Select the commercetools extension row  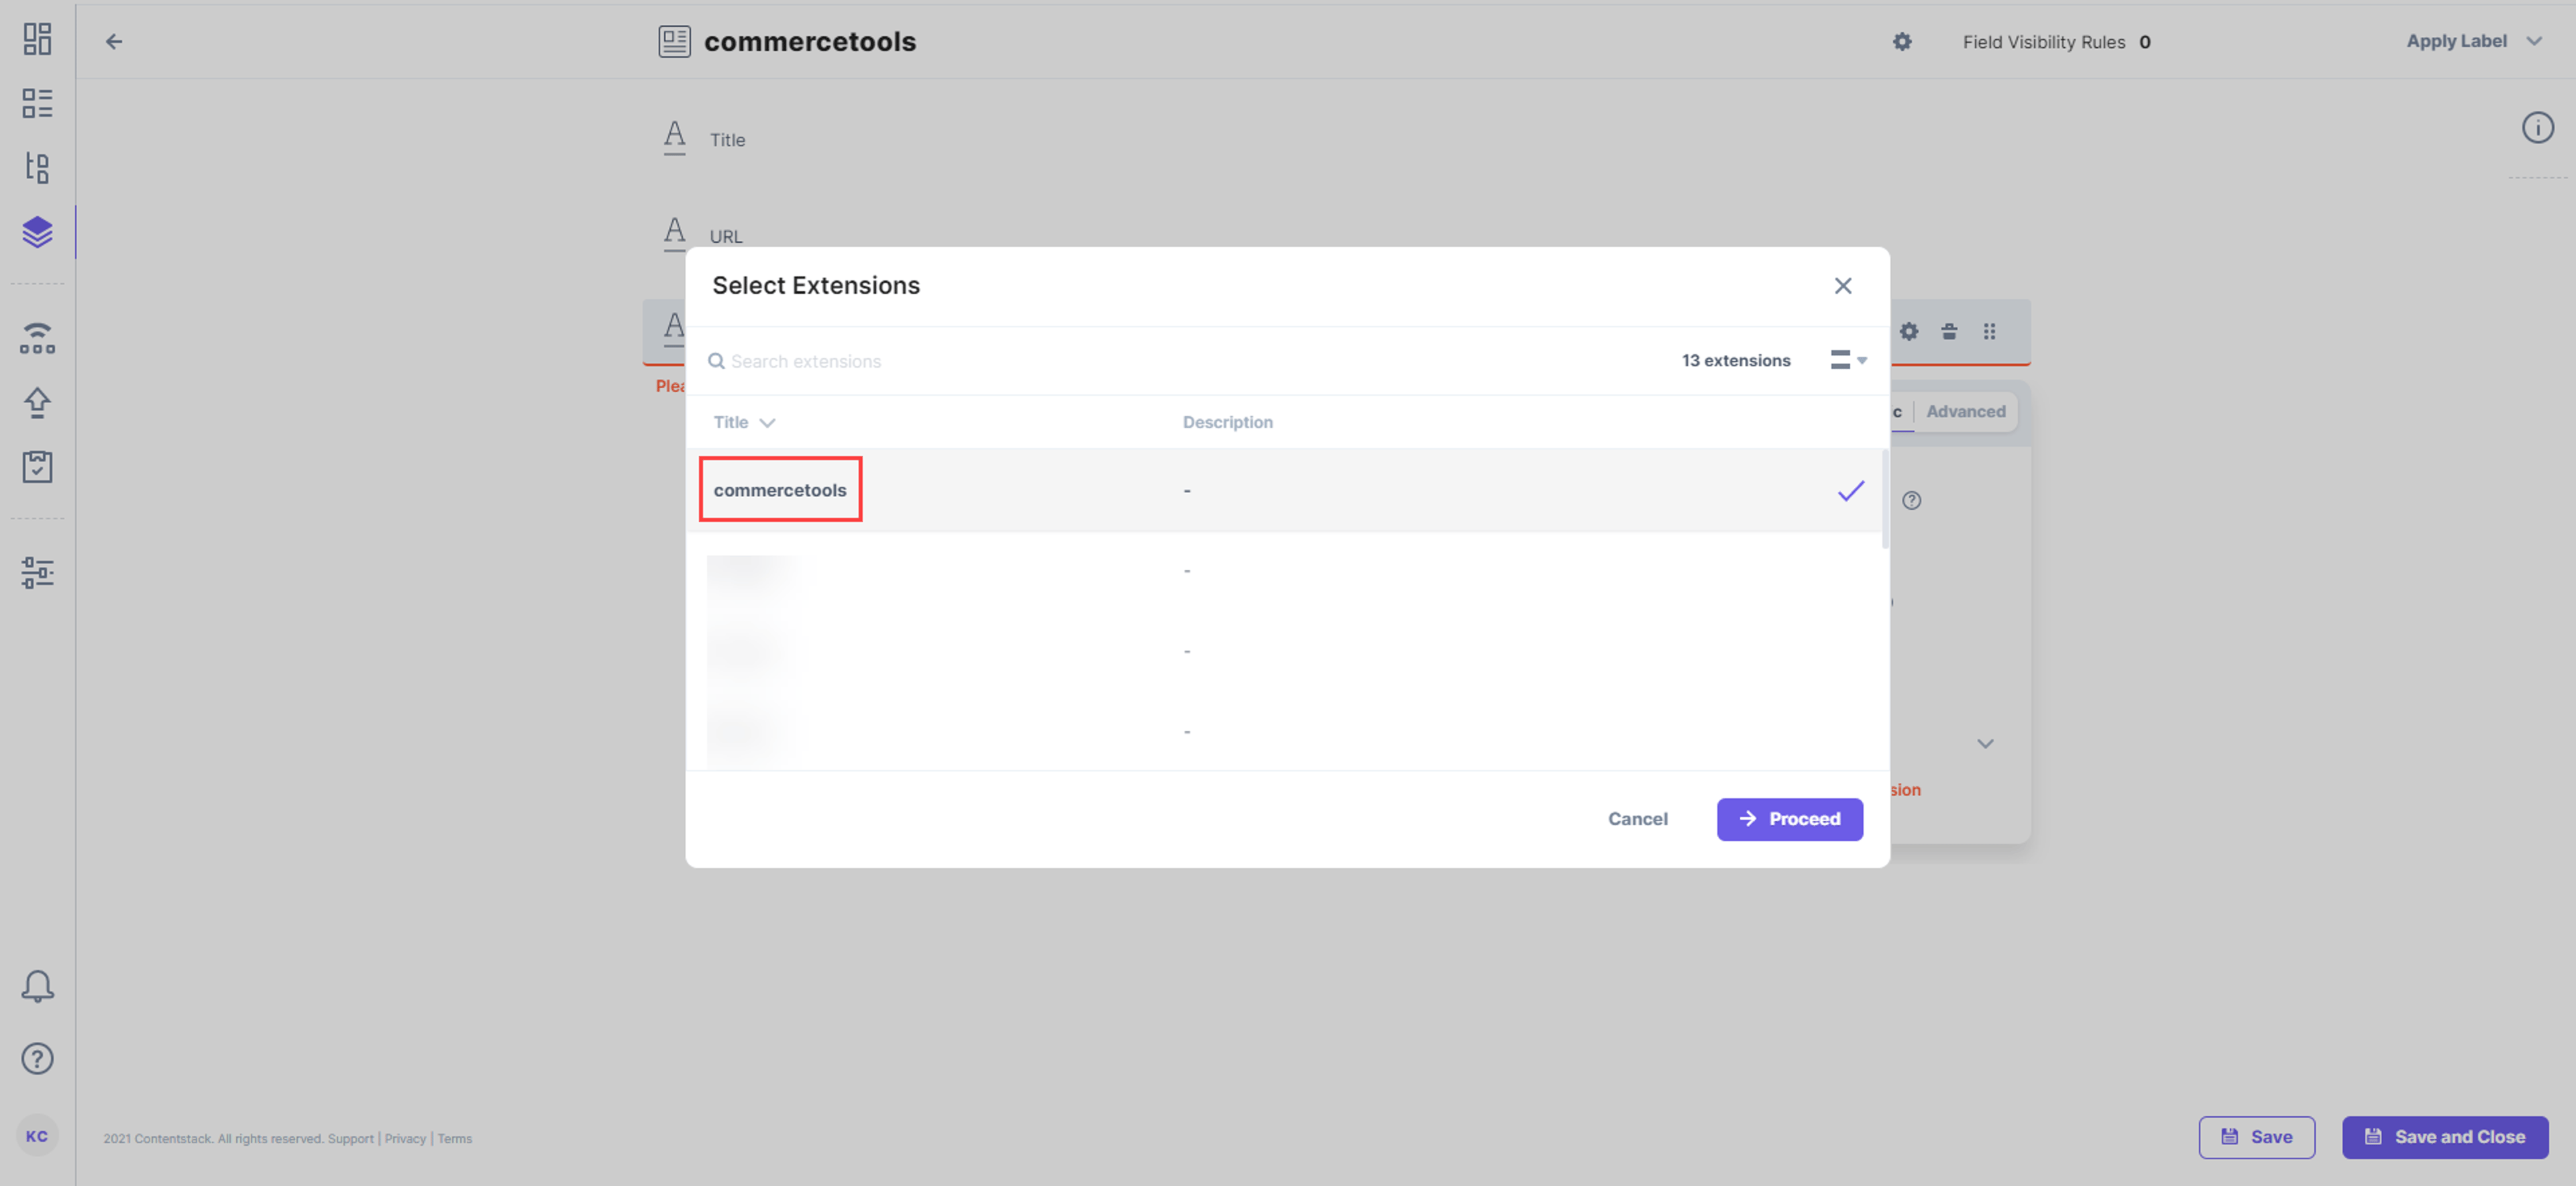click(x=1284, y=490)
